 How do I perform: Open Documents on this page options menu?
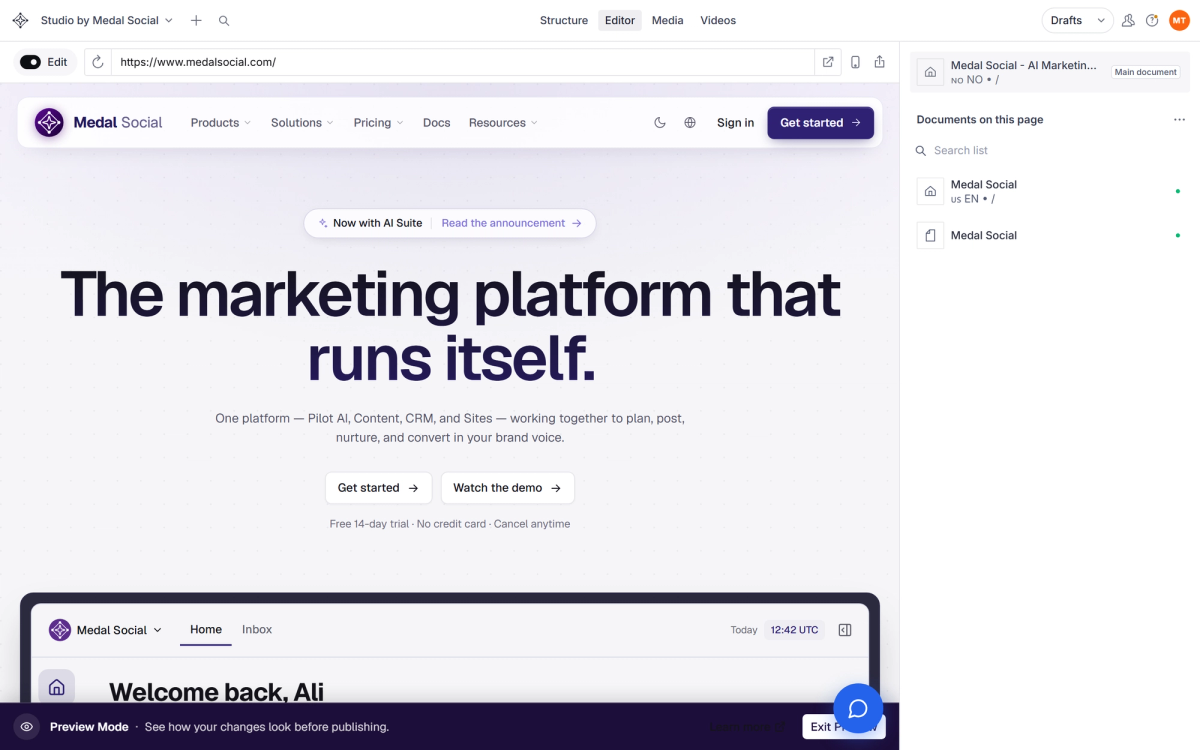pos(1179,120)
